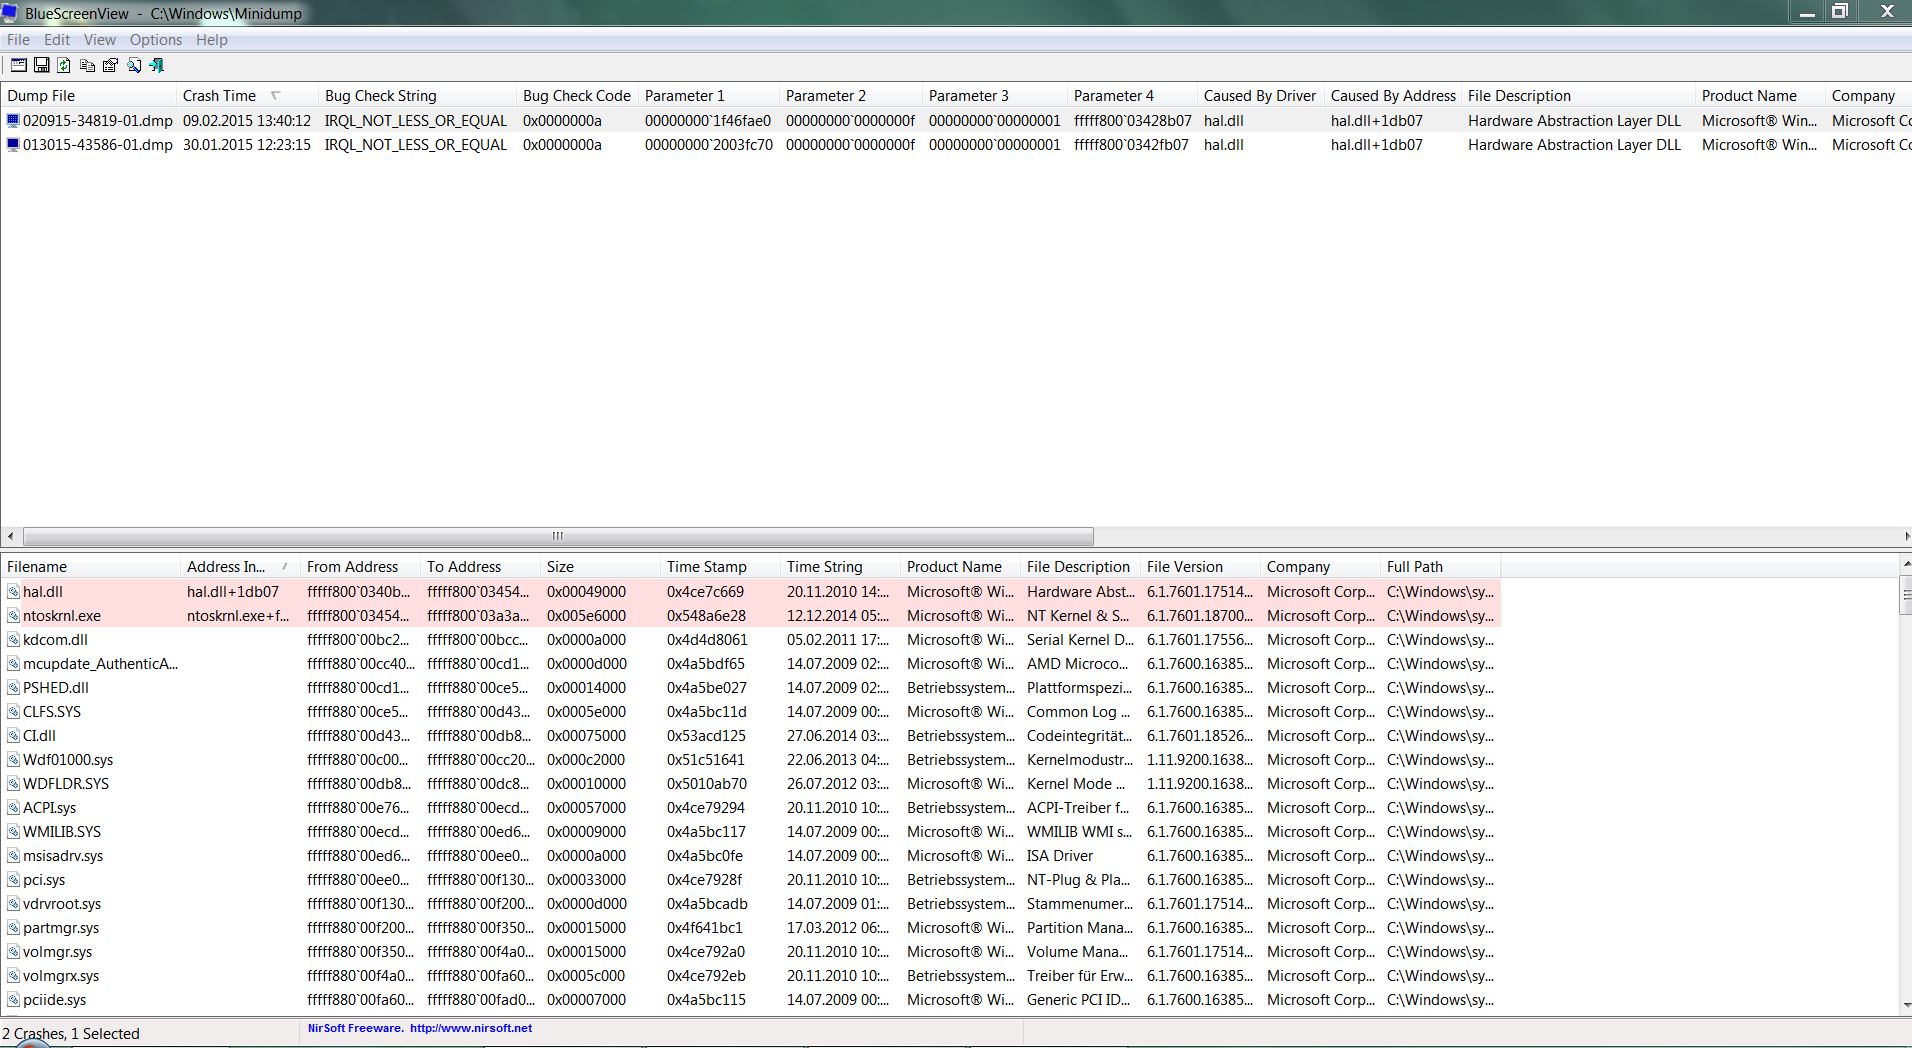
Task: Click the Save Selected Items floppy icon
Action: tap(41, 65)
